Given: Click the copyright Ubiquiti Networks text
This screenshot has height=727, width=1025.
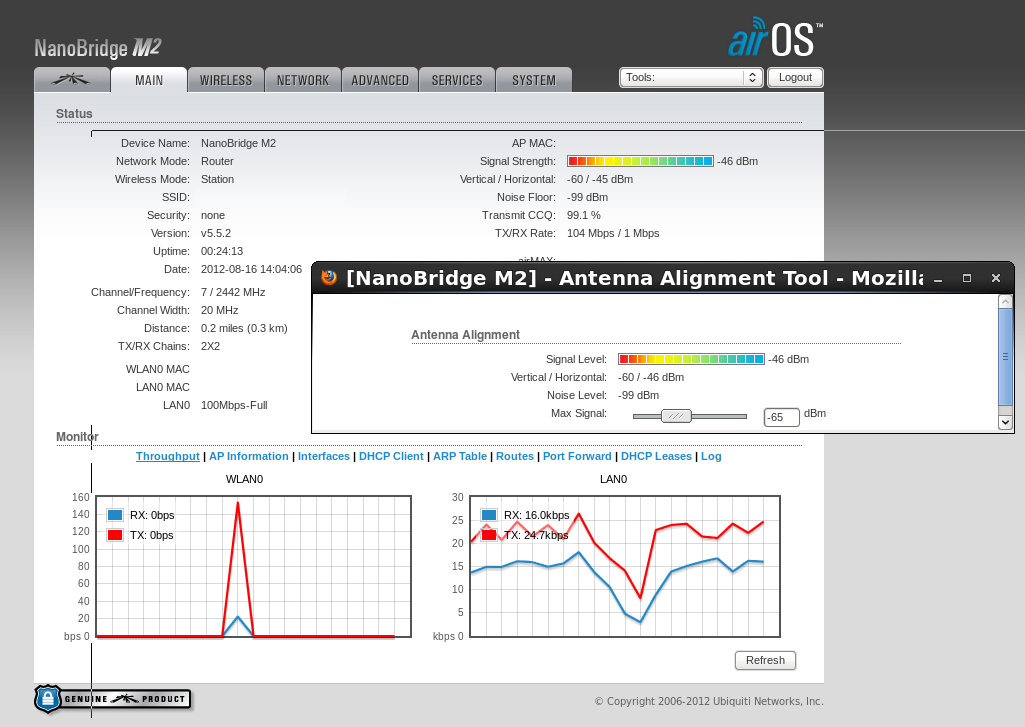Looking at the screenshot, I should (x=709, y=701).
